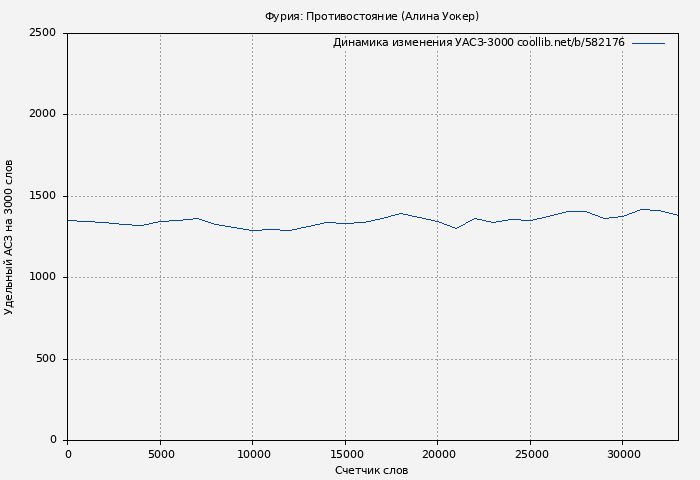Click the 30000 tick on the X-axis
The width and height of the screenshot is (700, 480).
(623, 454)
